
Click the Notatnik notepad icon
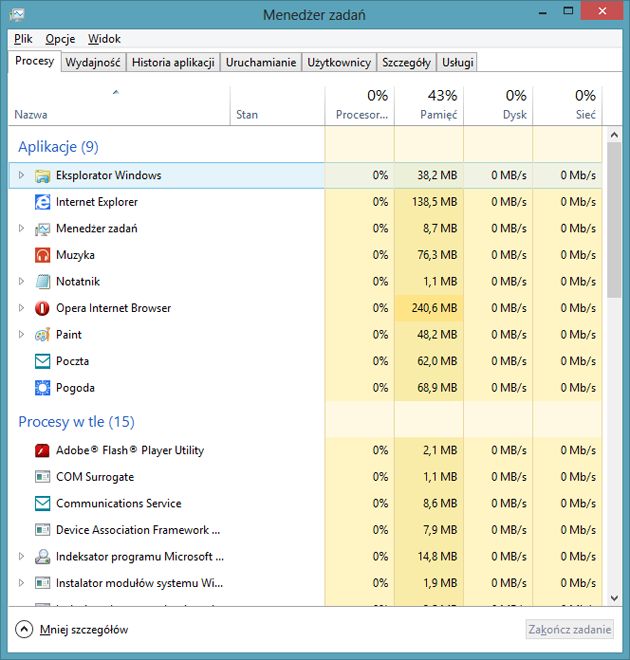tap(42, 282)
